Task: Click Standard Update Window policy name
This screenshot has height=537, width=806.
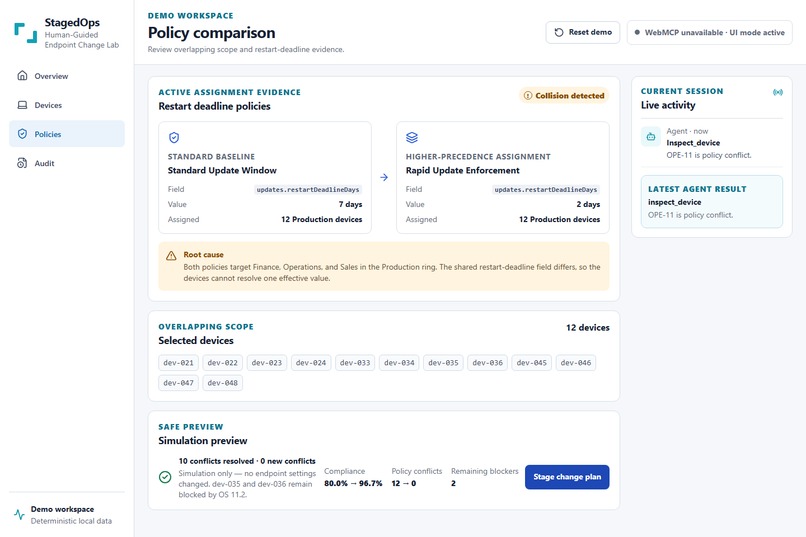Action: [222, 170]
